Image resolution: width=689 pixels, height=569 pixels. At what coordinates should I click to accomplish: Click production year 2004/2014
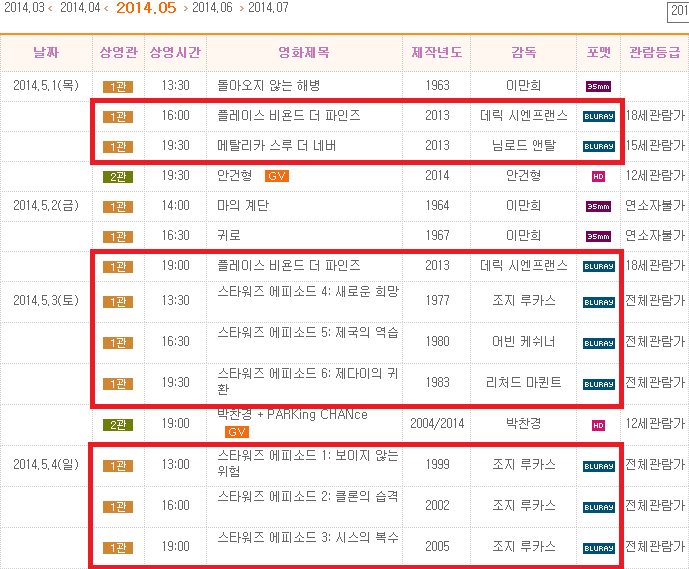pyautogui.click(x=437, y=424)
